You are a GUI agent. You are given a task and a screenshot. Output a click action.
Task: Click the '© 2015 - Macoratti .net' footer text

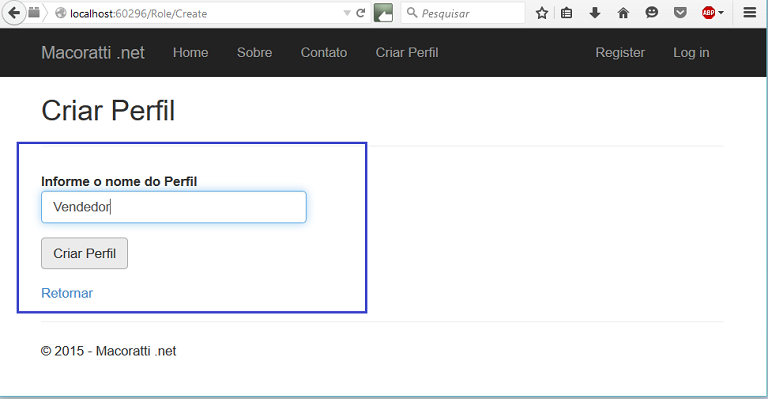click(108, 351)
